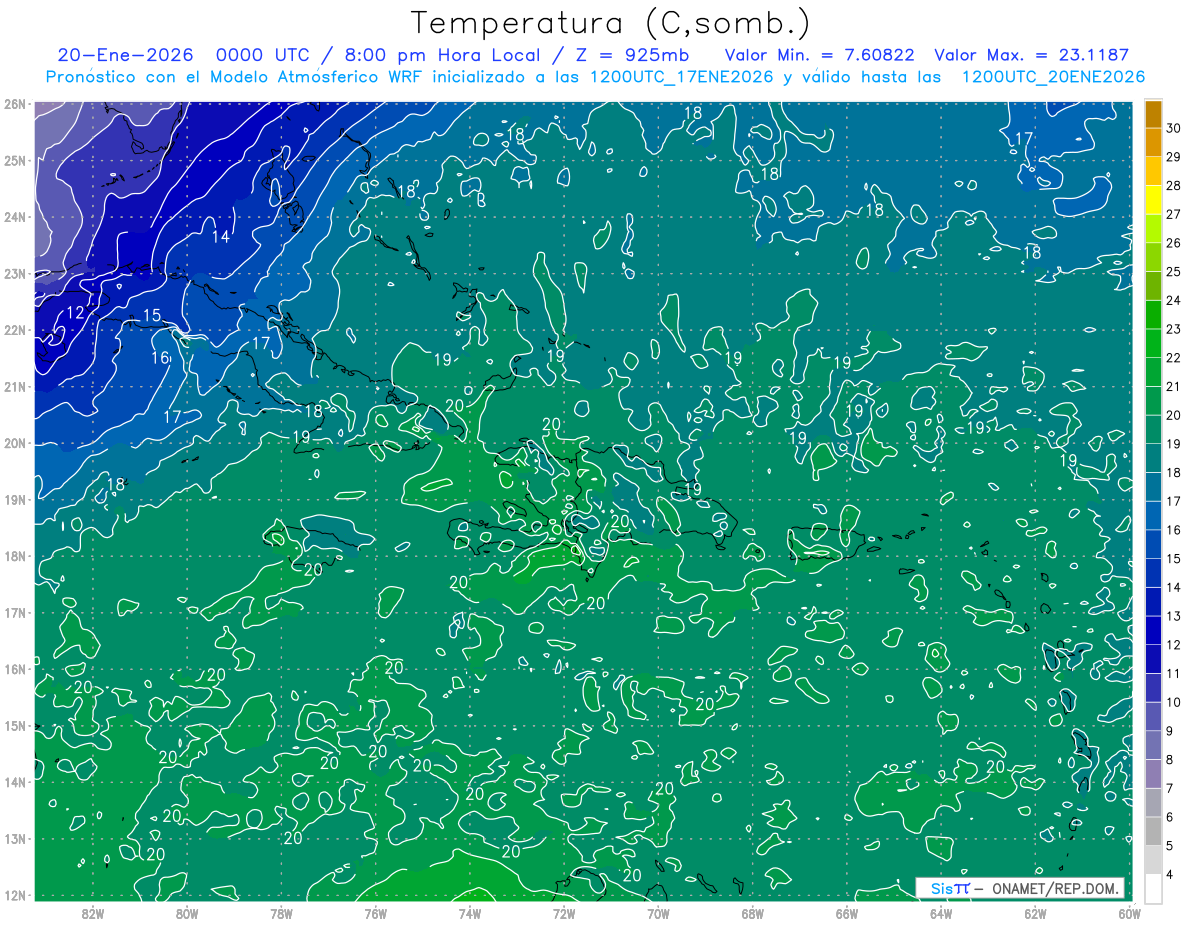Click the '68W' longitude axis label

click(753, 912)
